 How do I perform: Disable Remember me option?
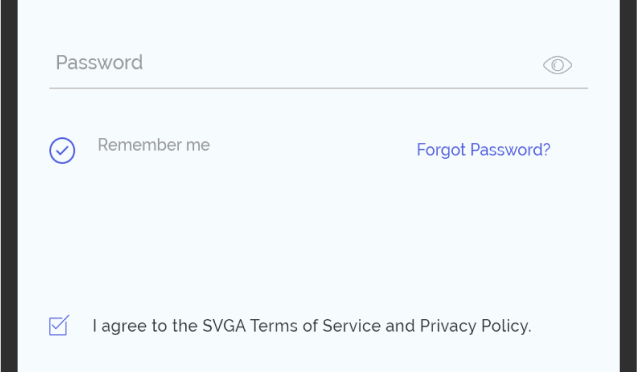62,151
